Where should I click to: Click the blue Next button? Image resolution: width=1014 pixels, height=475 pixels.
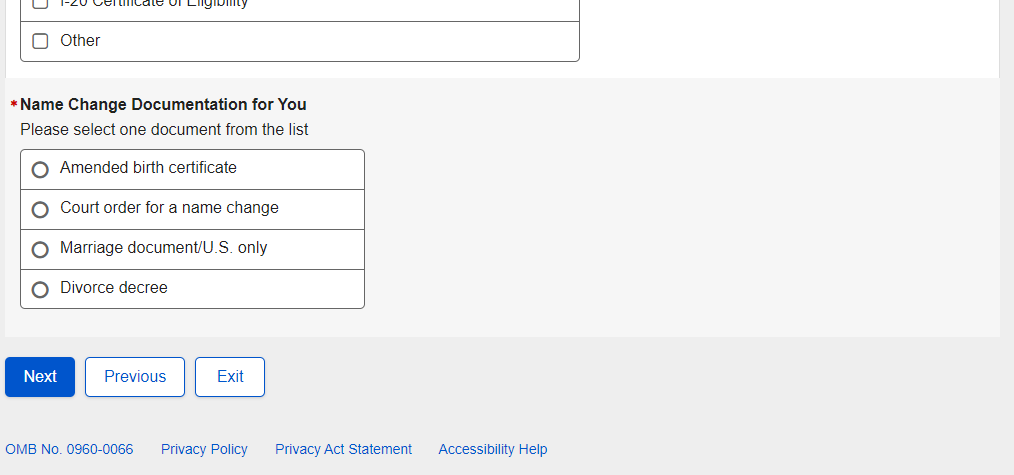tap(40, 377)
